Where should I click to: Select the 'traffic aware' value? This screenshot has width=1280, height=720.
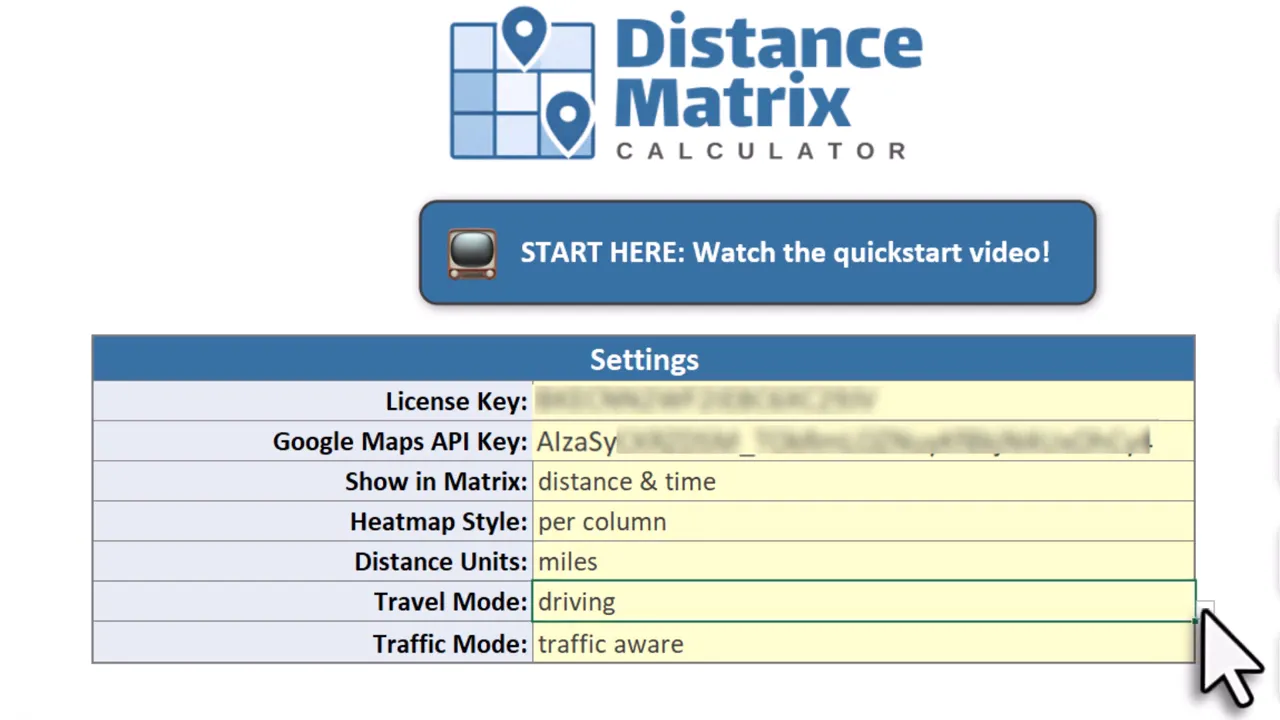tap(610, 643)
